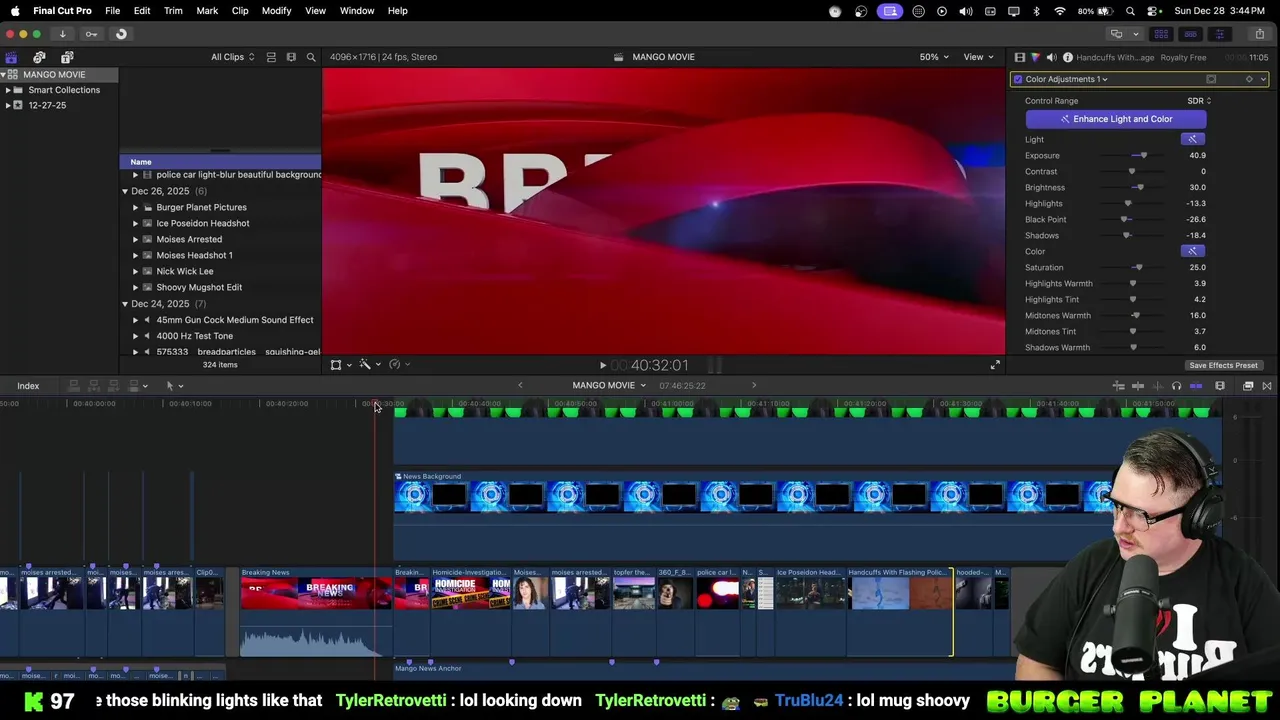Toggle the browser show/hide button

[1162, 34]
